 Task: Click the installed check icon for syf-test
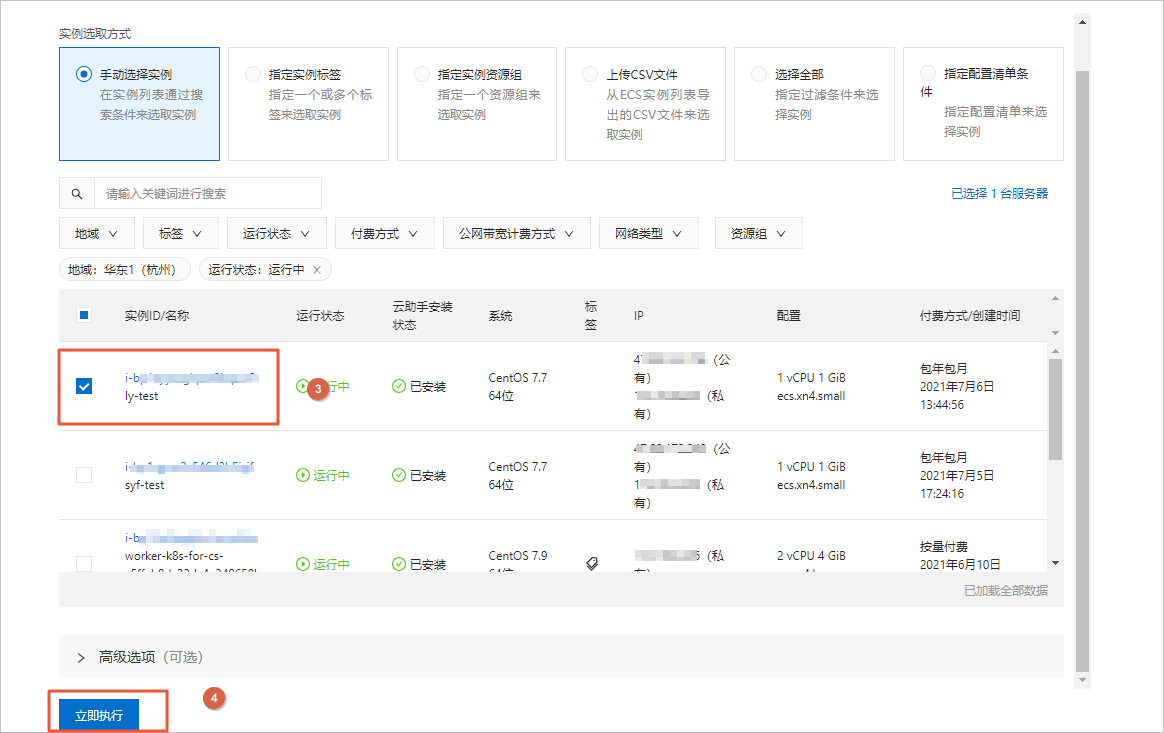(x=399, y=475)
